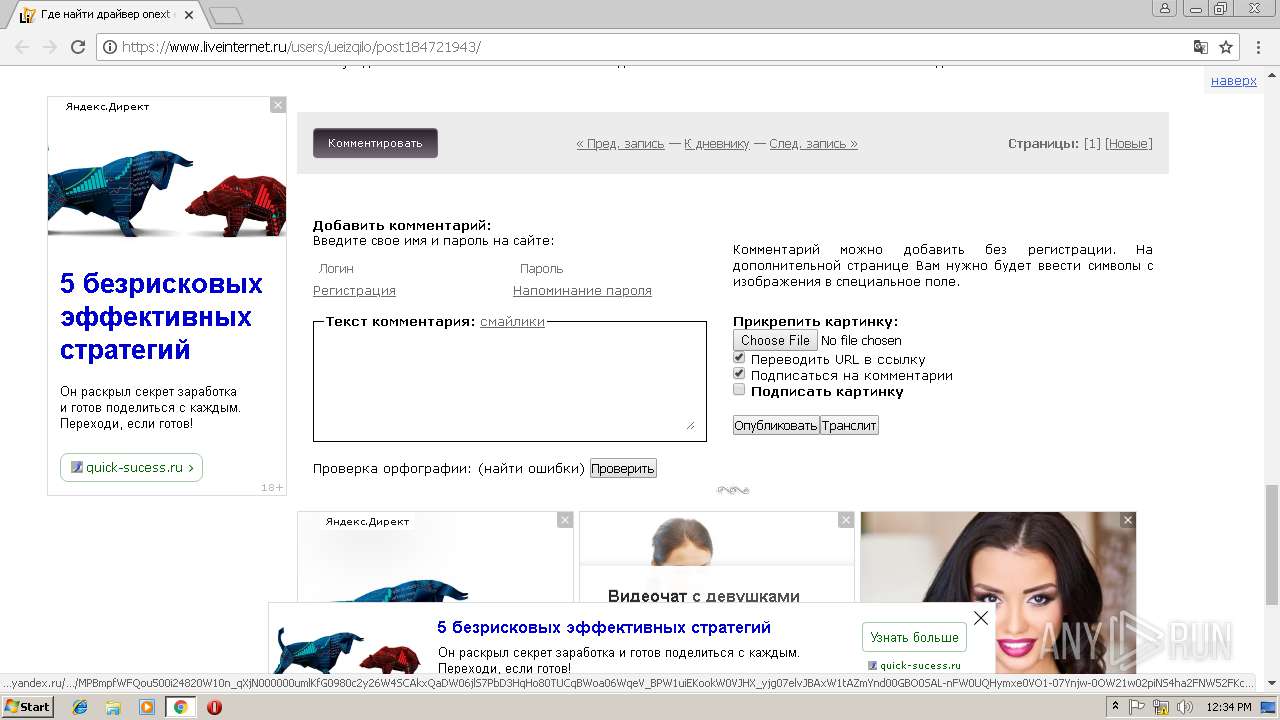This screenshot has width=1280, height=720.
Task: Click the site info icon in address bar
Action: [110, 47]
